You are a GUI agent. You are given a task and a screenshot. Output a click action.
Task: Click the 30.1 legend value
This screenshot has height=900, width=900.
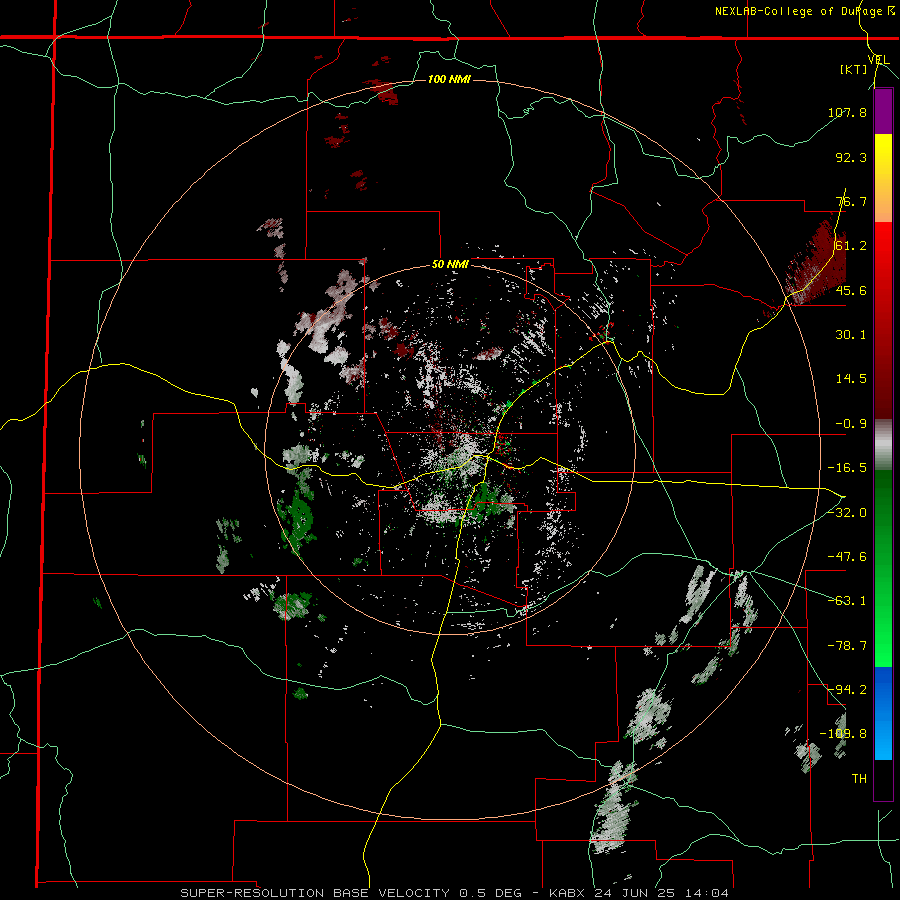tap(851, 335)
